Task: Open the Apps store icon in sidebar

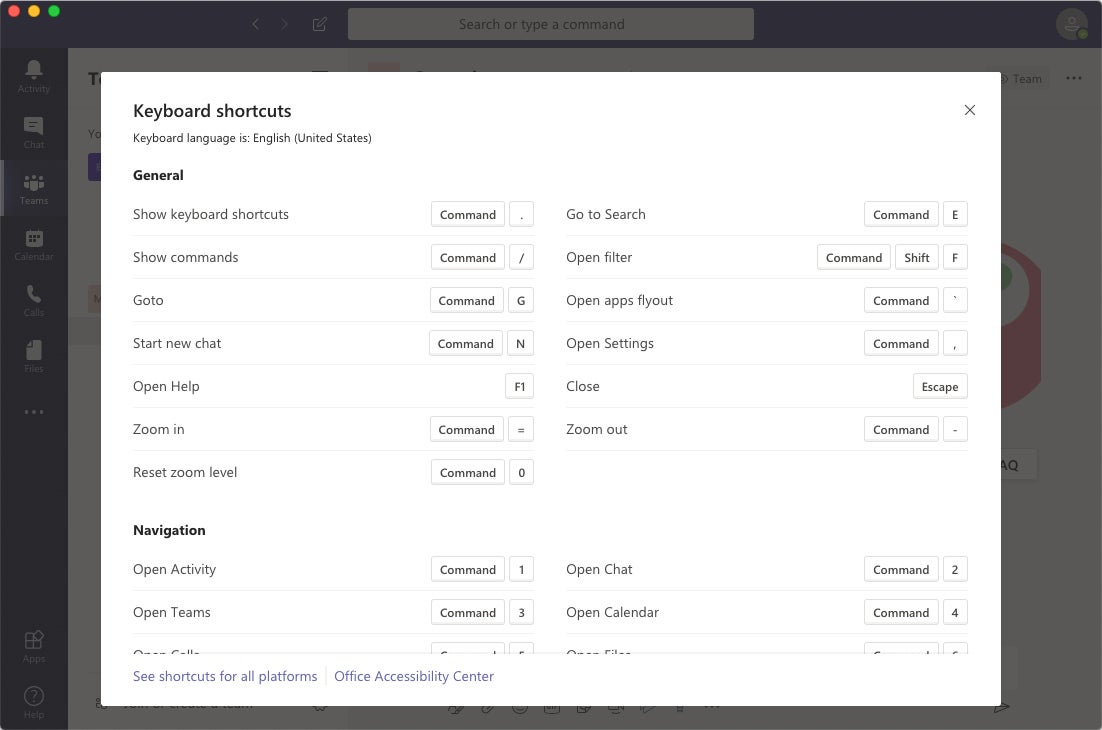Action: tap(34, 647)
